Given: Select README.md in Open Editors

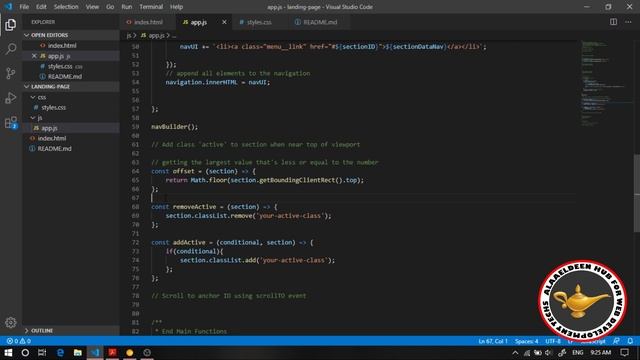Looking at the screenshot, I should click(x=71, y=76).
